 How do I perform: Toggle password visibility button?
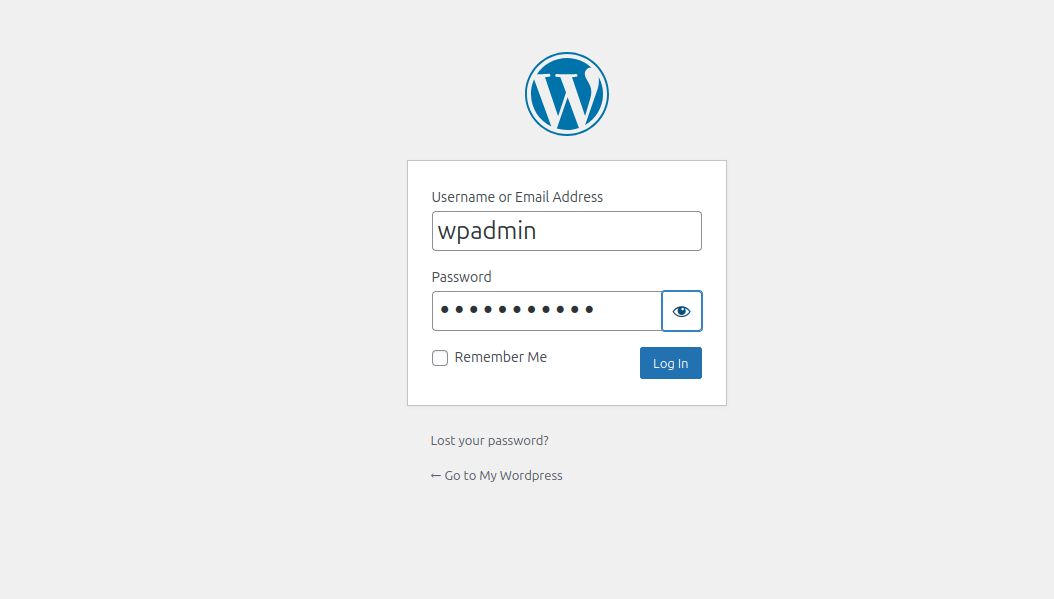682,311
